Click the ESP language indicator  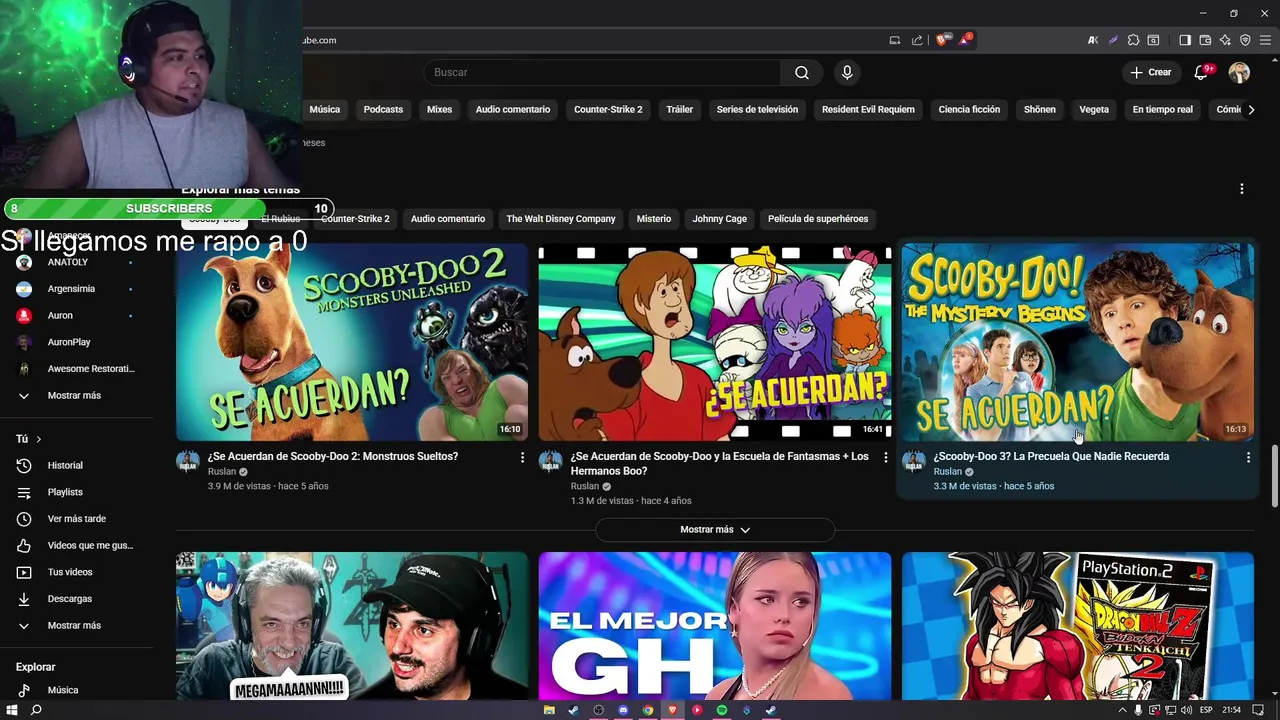[1207, 710]
